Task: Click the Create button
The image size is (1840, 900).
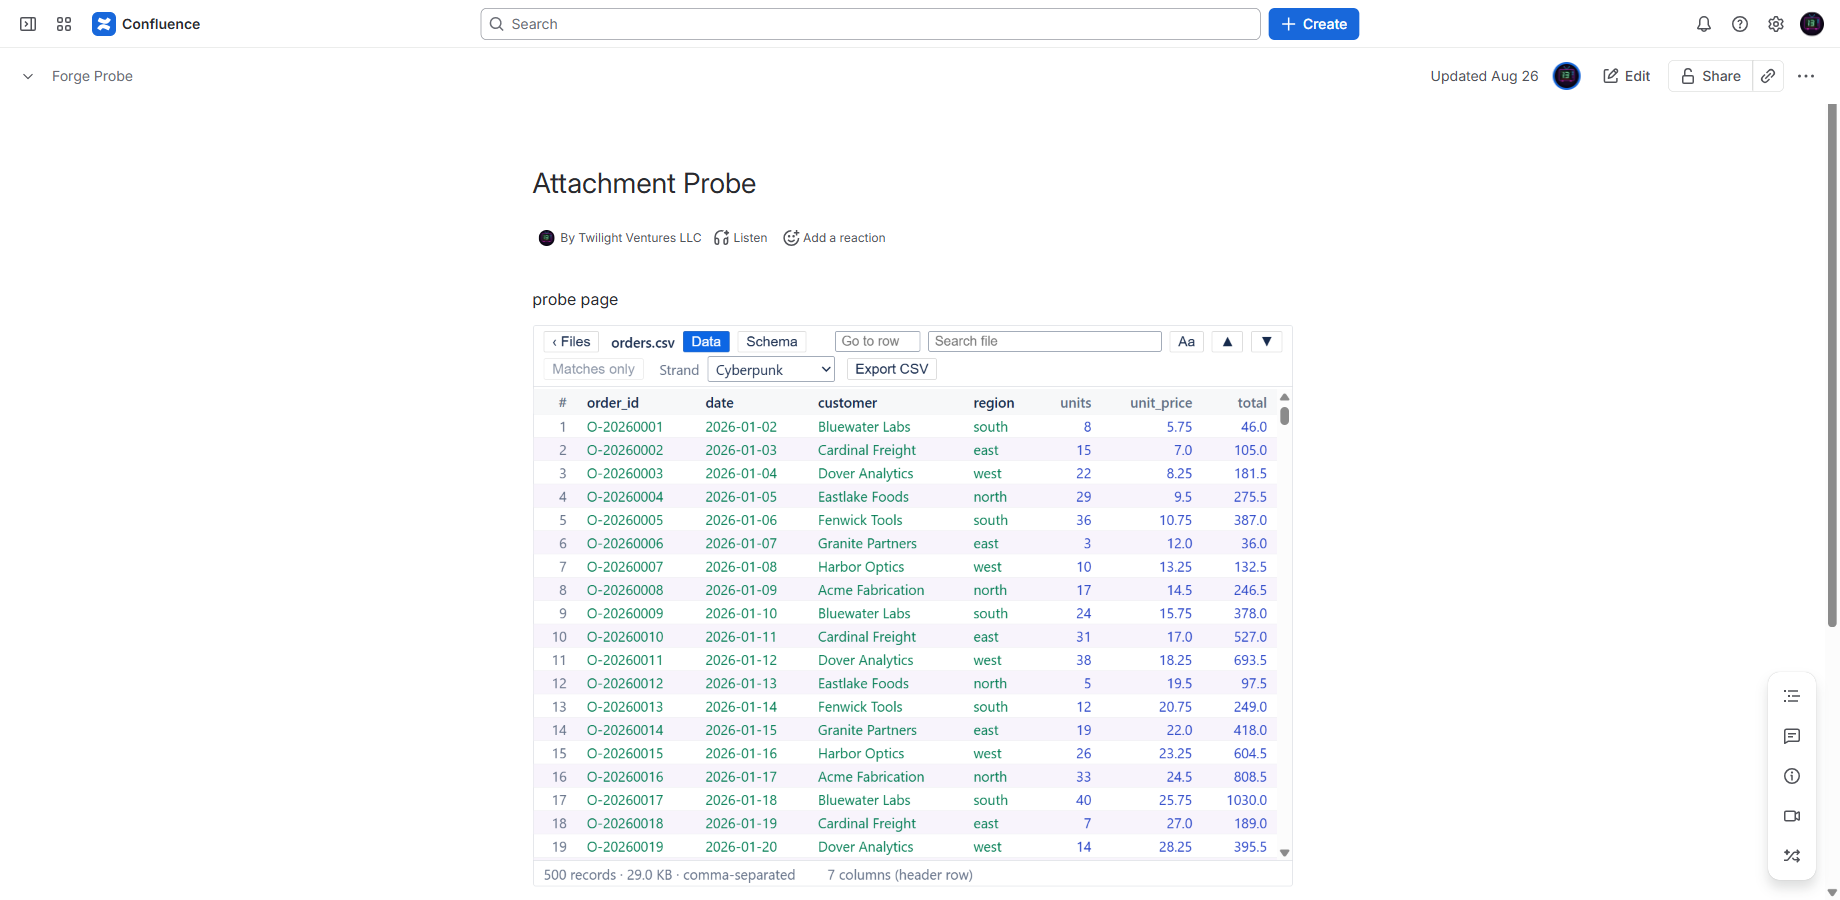Action: point(1314,24)
